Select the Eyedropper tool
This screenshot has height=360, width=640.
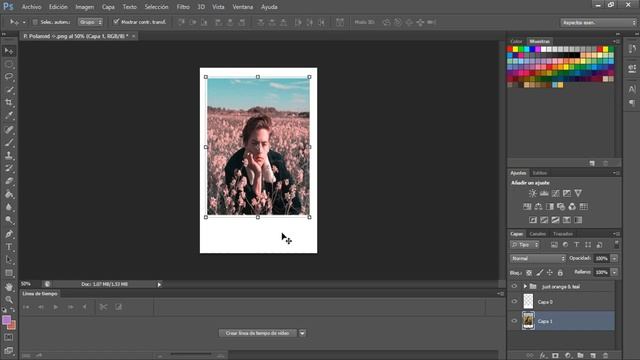9,116
